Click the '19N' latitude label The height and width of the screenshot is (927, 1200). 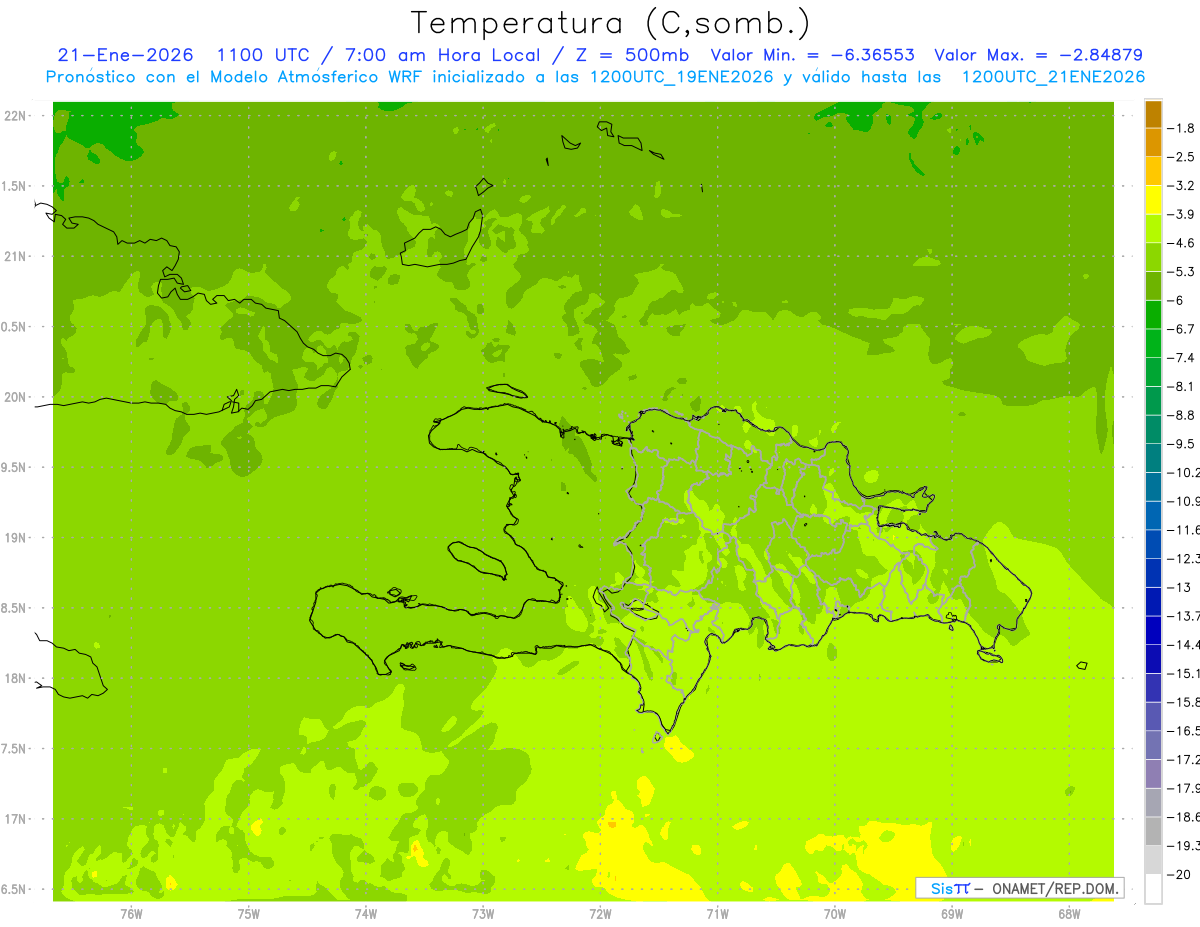16,538
